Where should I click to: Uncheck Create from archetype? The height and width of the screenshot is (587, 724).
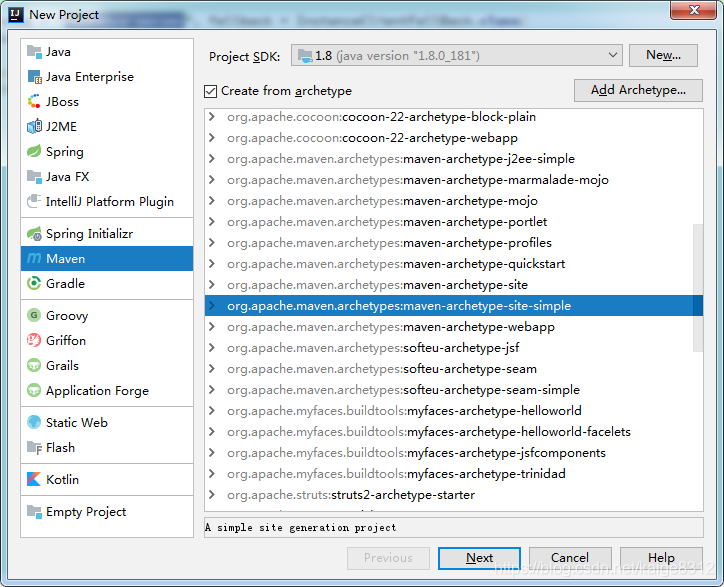click(211, 91)
